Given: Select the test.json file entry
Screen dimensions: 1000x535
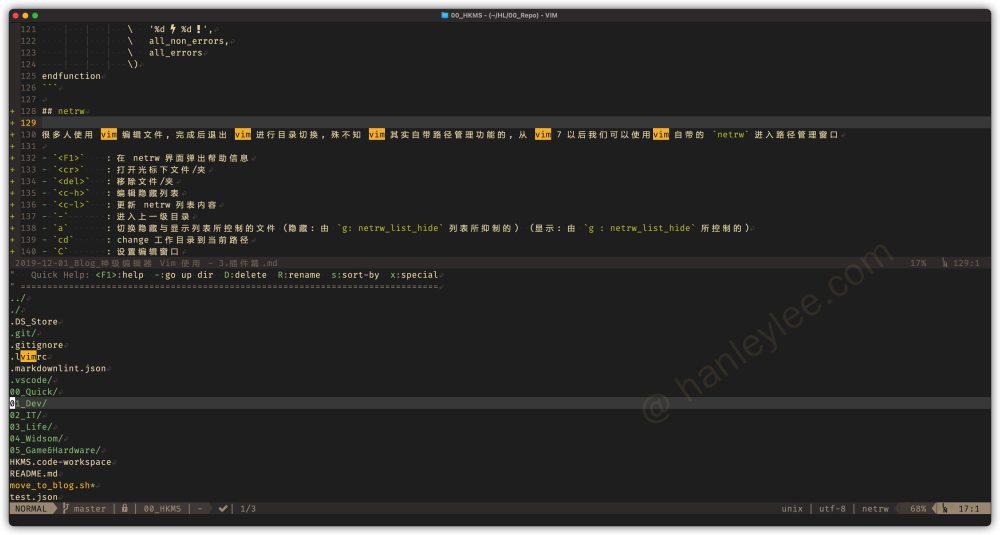Looking at the screenshot, I should click(x=33, y=497).
